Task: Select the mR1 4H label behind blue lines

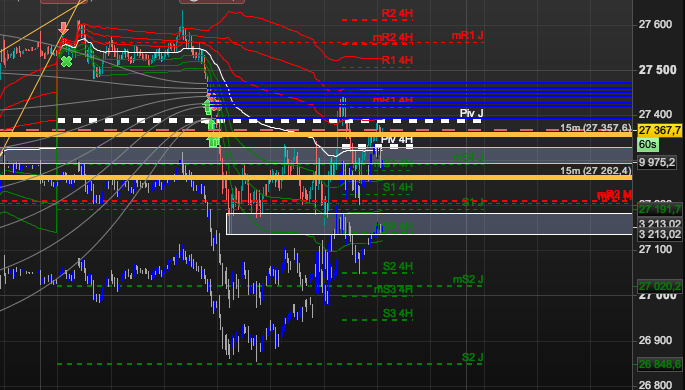Action: pos(393,100)
